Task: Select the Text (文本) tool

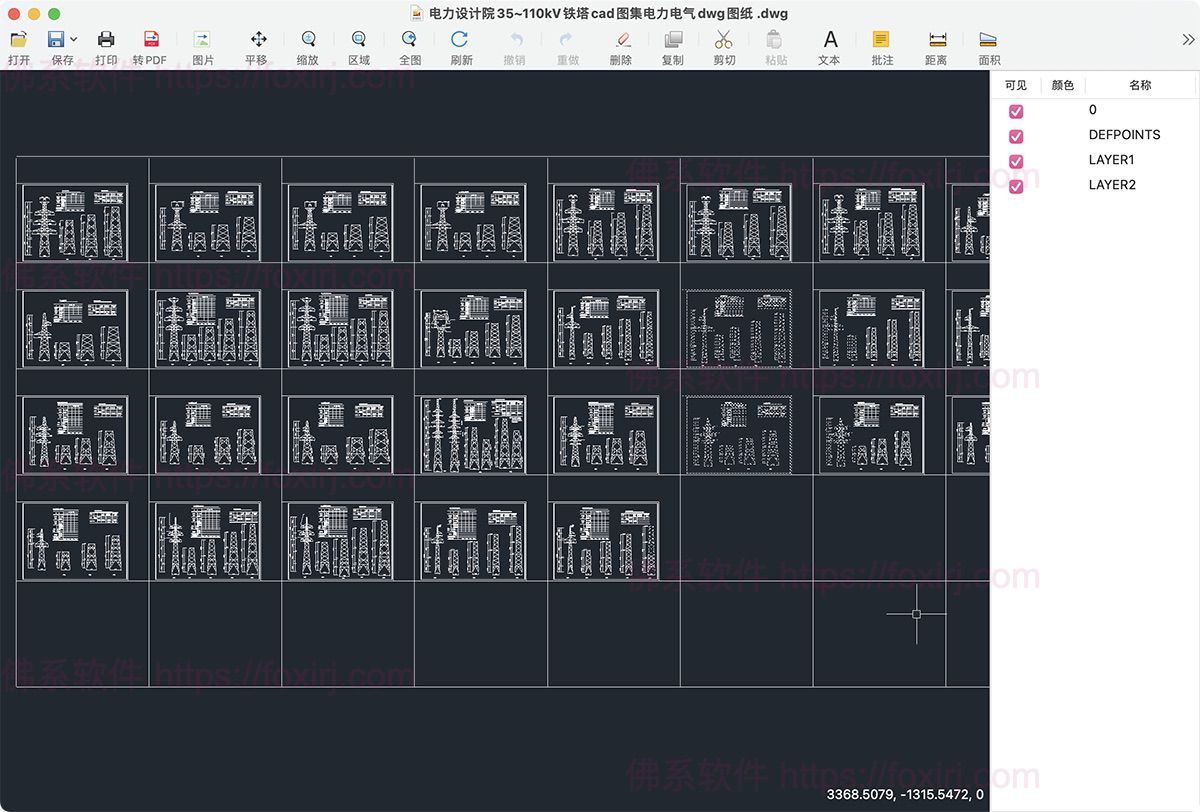Action: point(830,40)
